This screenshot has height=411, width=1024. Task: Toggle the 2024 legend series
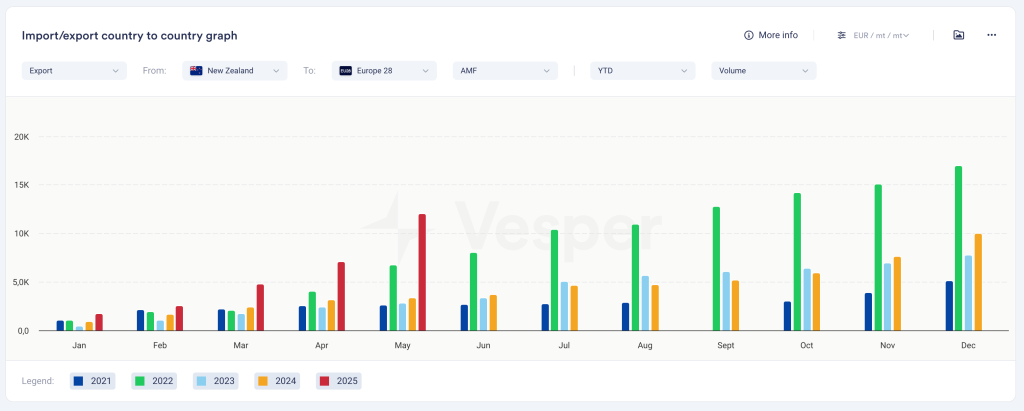(x=276, y=381)
